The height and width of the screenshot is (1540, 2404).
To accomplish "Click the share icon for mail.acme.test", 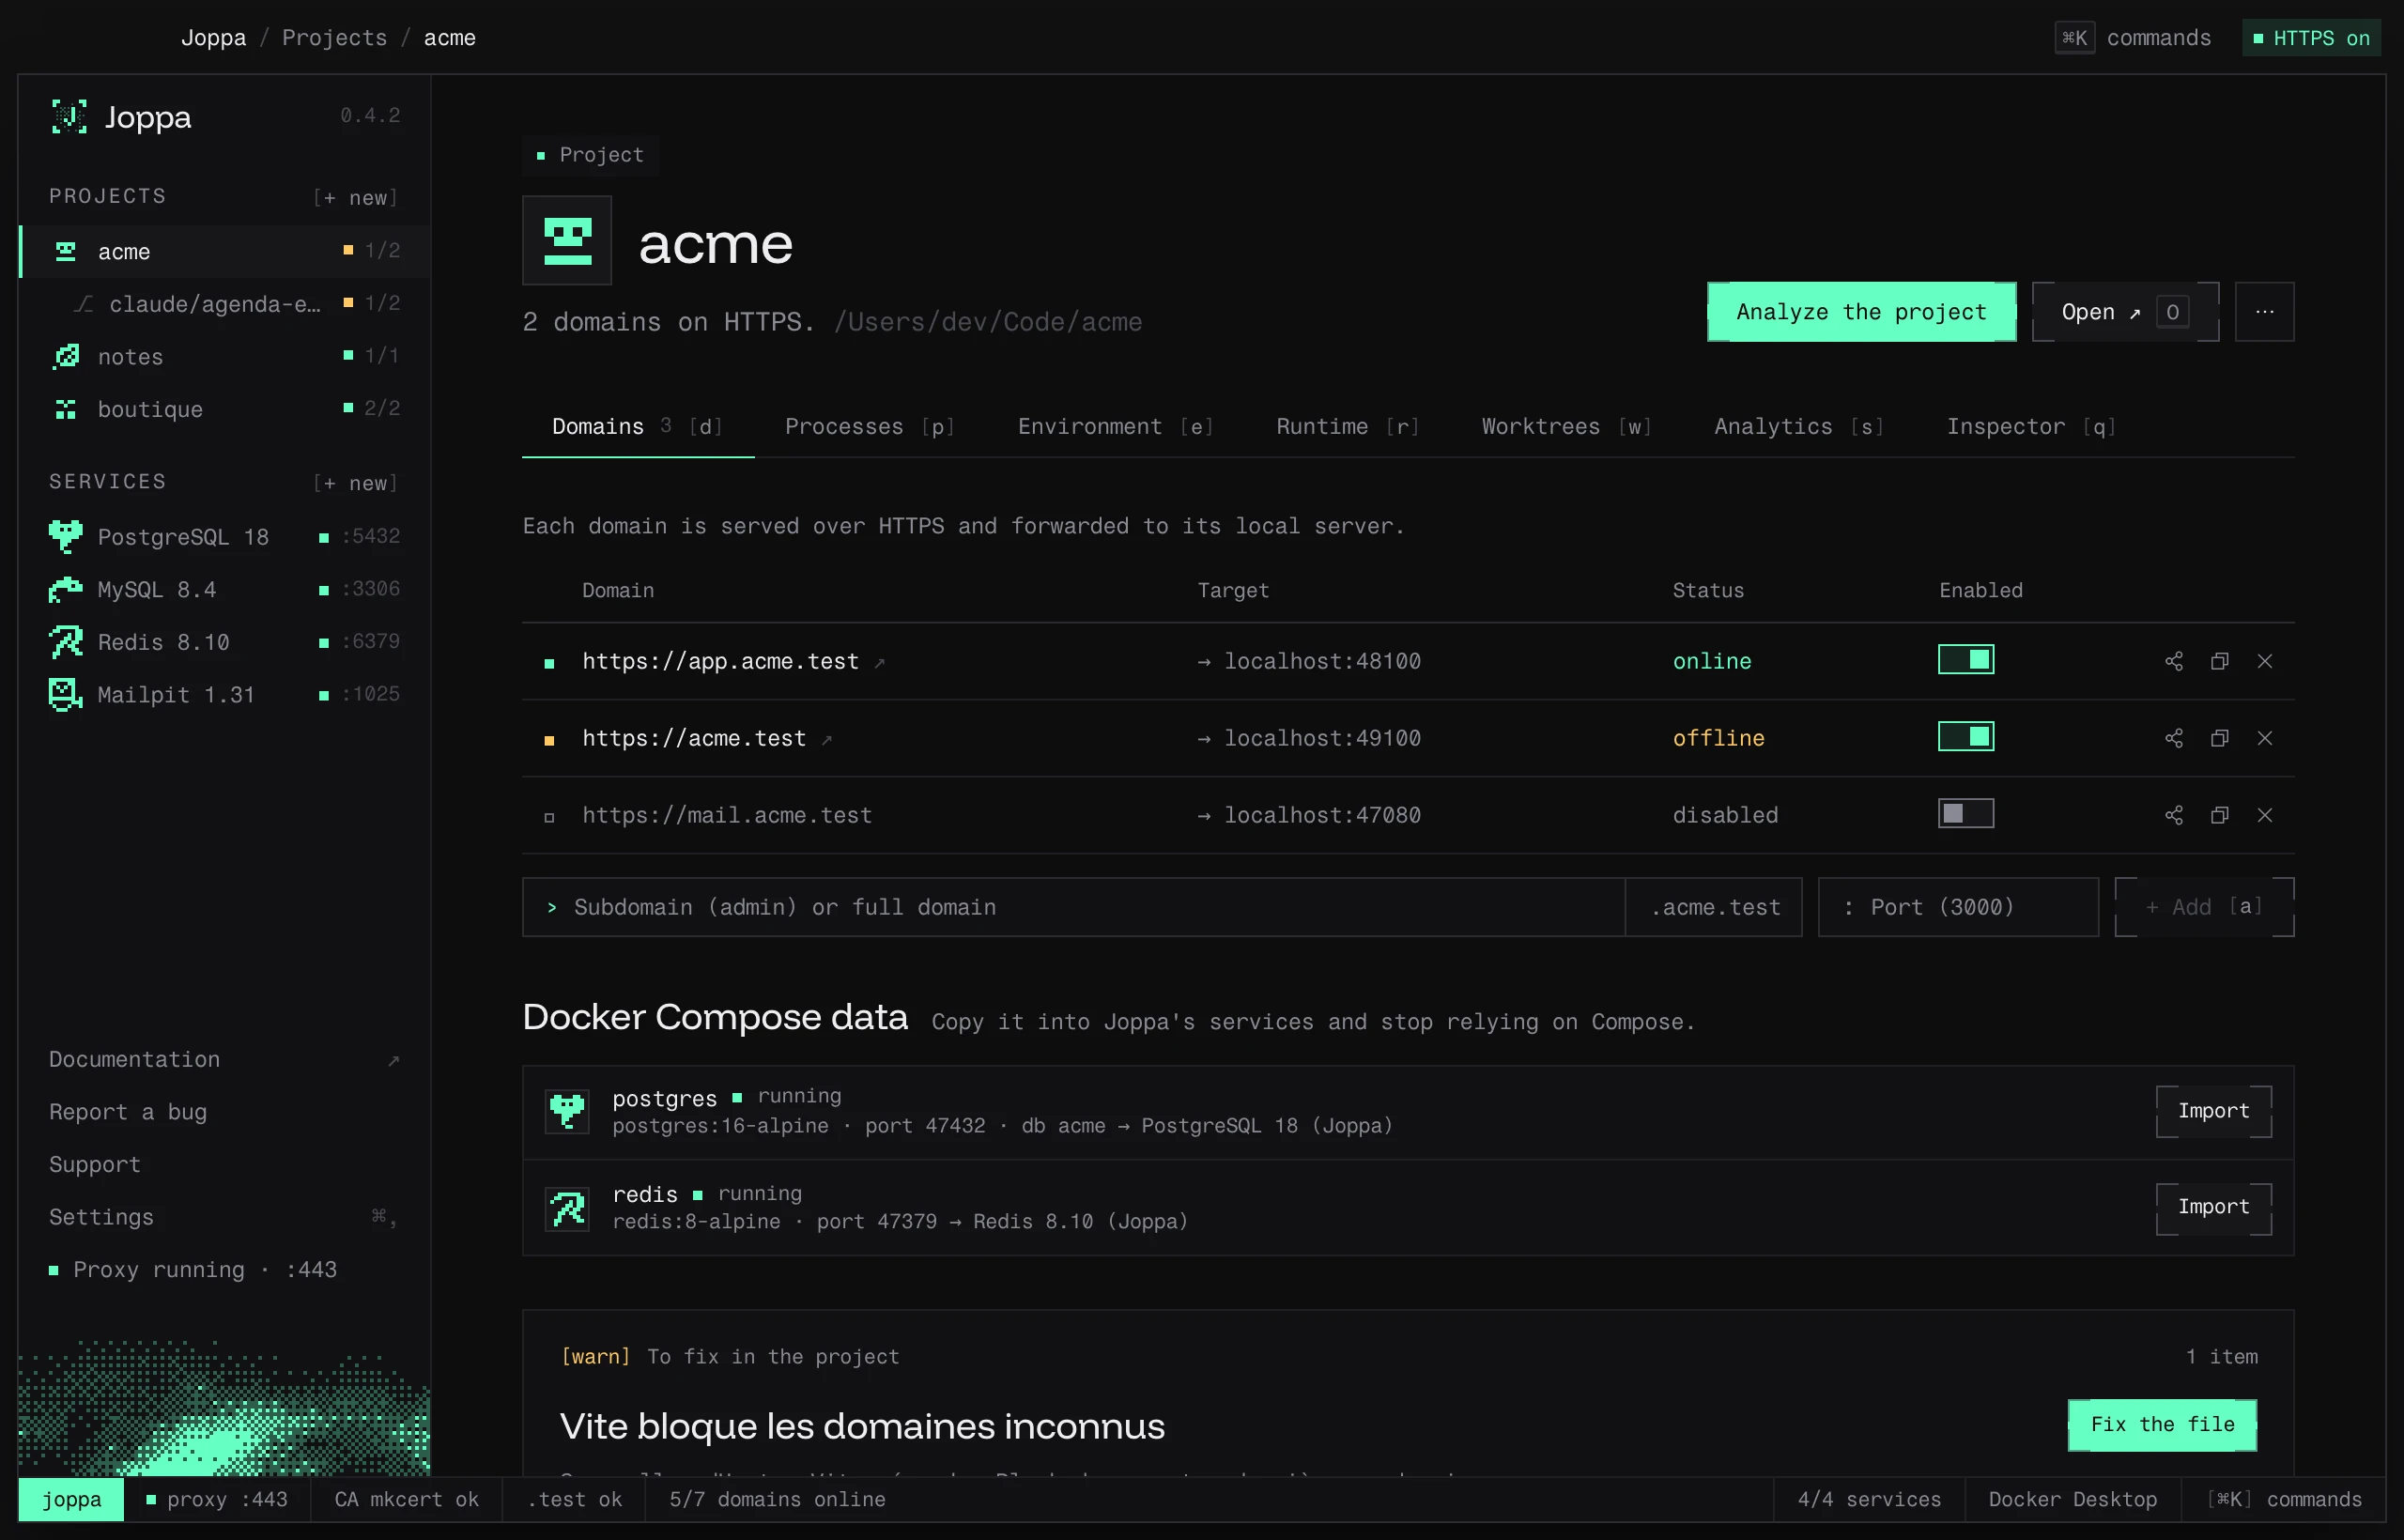I will (2173, 815).
